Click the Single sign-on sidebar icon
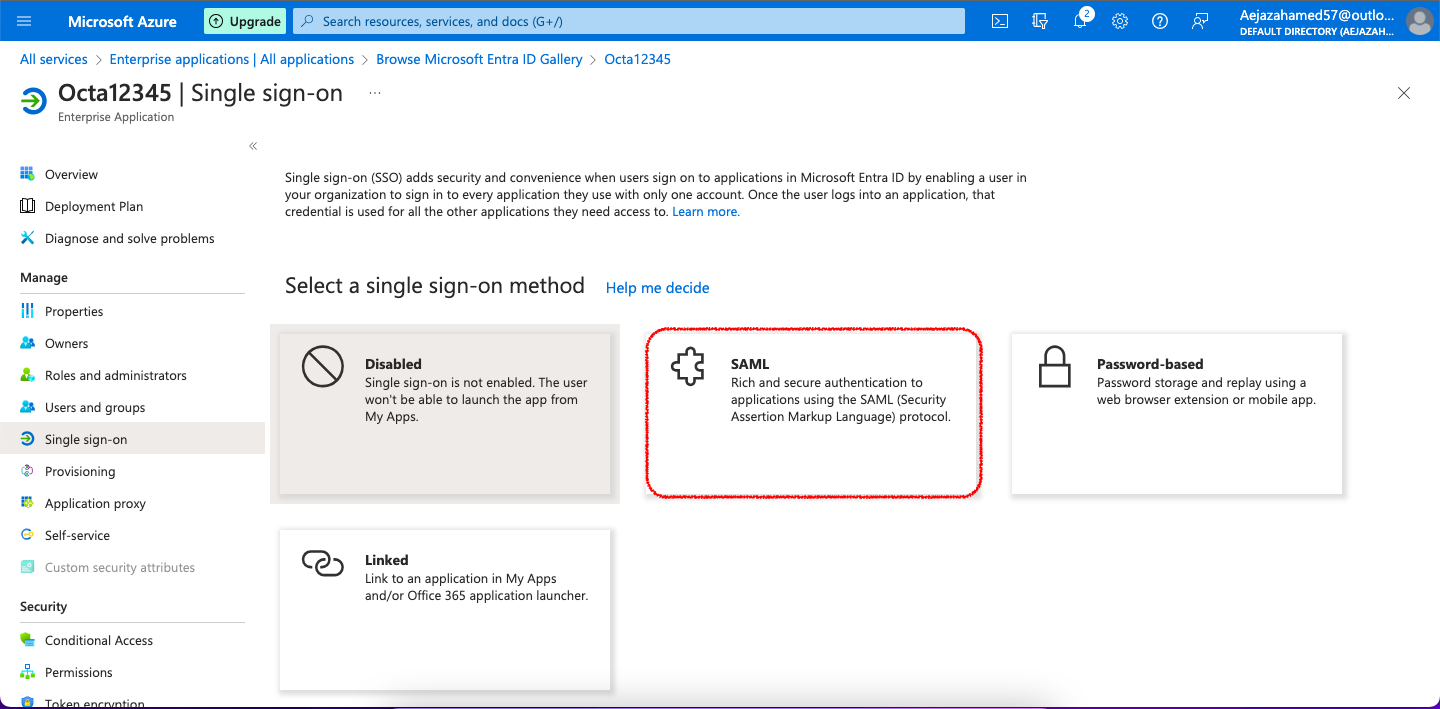1440x709 pixels. pos(27,439)
